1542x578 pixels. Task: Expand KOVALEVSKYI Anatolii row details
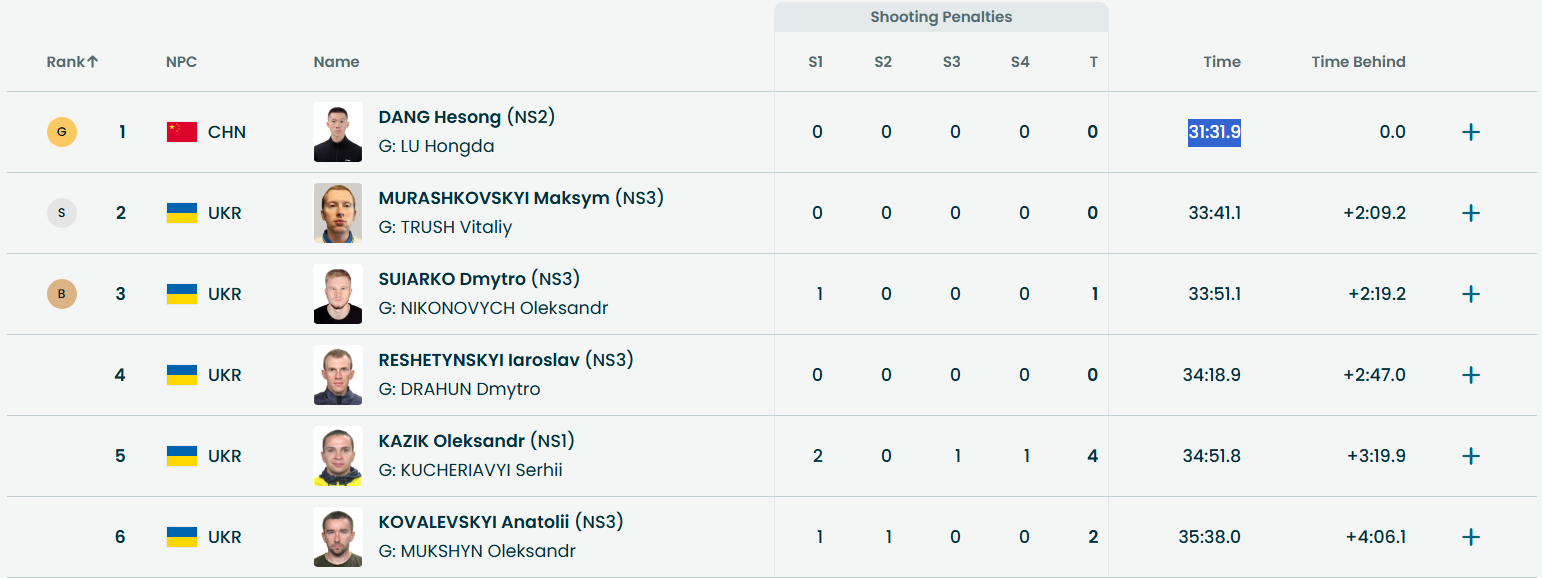point(1470,537)
